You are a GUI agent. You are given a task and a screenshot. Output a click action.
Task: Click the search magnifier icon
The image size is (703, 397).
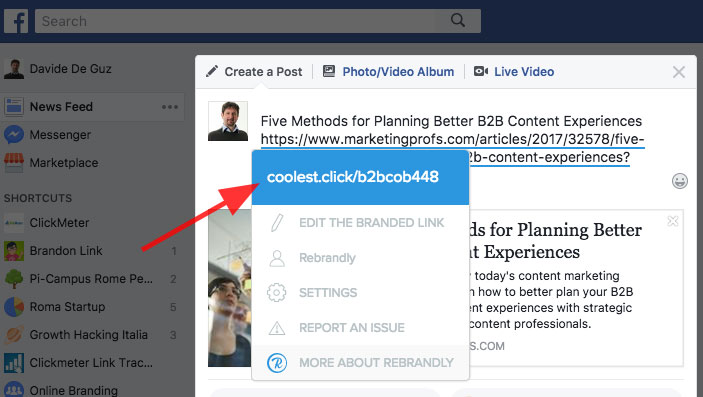click(x=458, y=20)
